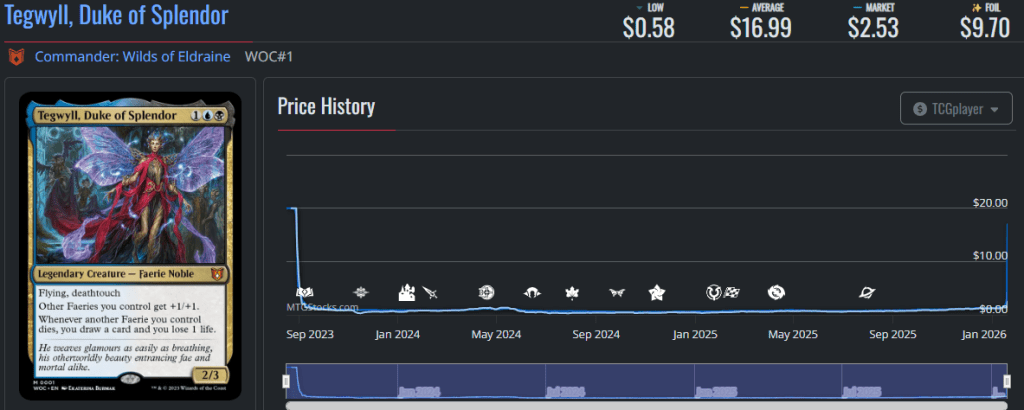This screenshot has height=410, width=1024.
Task: Open the TCGplayer price source dropdown
Action: [x=956, y=108]
